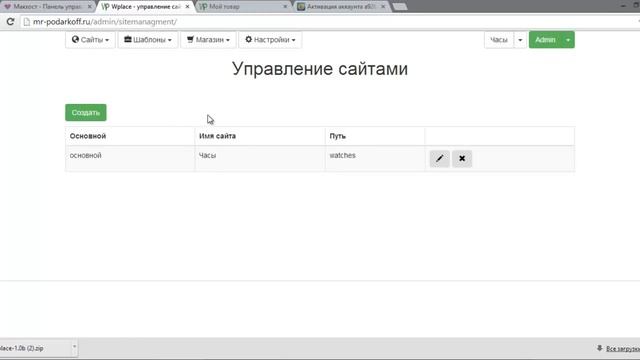Viewport: 640px width, 360px height.
Task: Open the Шаблоны dropdown menu
Action: (x=148, y=40)
